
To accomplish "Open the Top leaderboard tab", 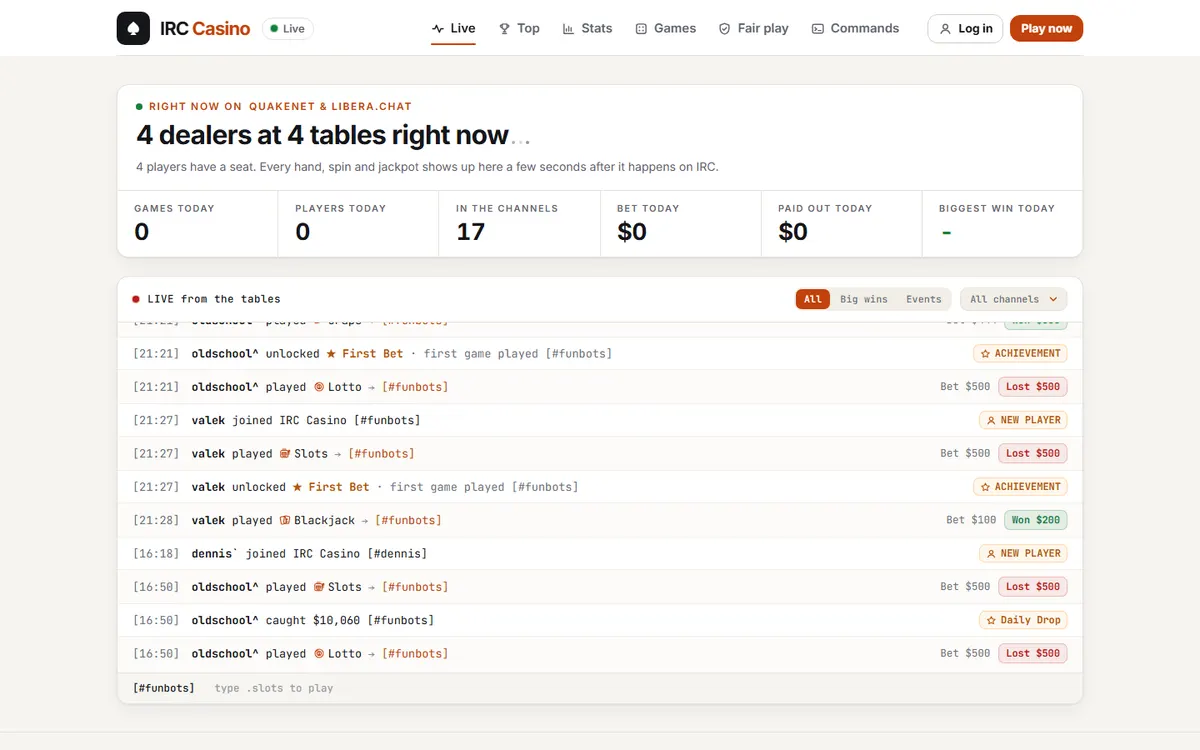I will click(x=519, y=28).
